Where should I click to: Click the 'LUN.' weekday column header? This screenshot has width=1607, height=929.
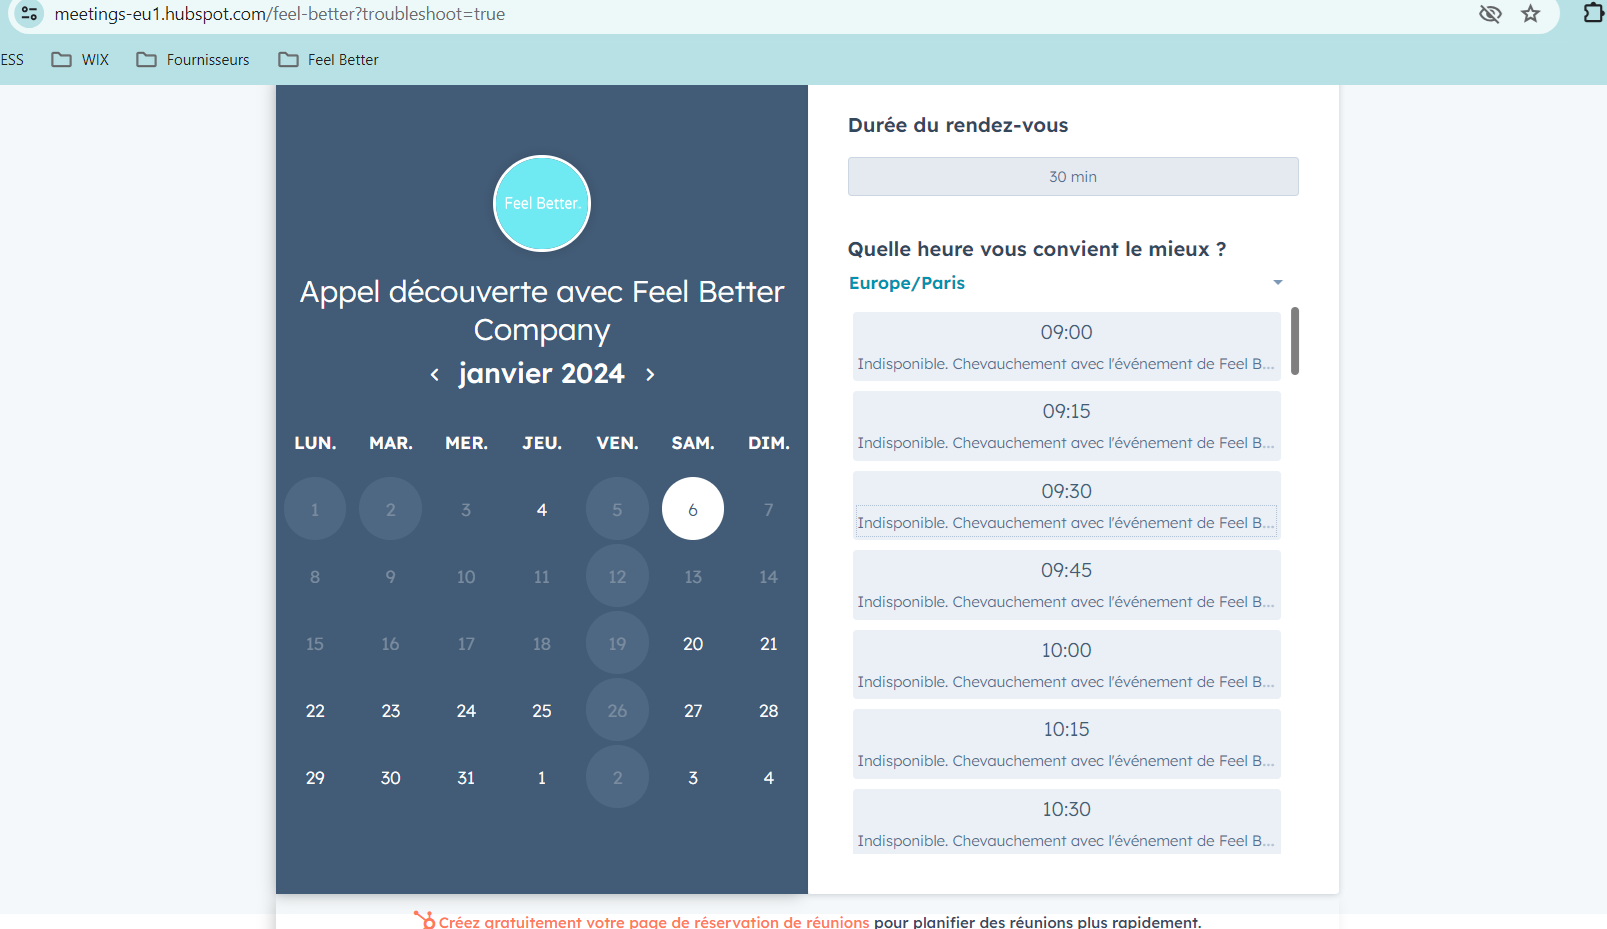315,443
